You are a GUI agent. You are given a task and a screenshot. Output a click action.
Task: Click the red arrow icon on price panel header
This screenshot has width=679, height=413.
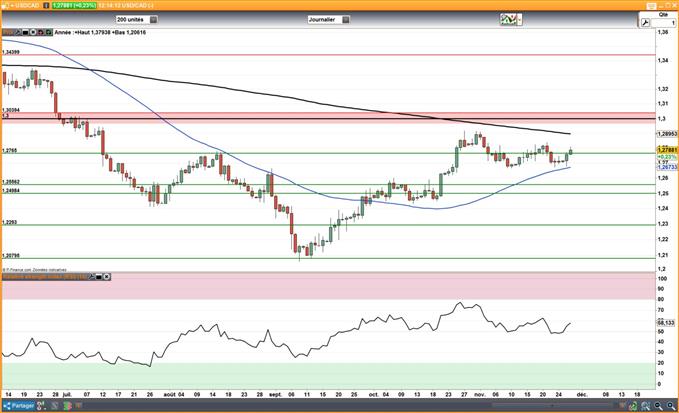point(41,32)
